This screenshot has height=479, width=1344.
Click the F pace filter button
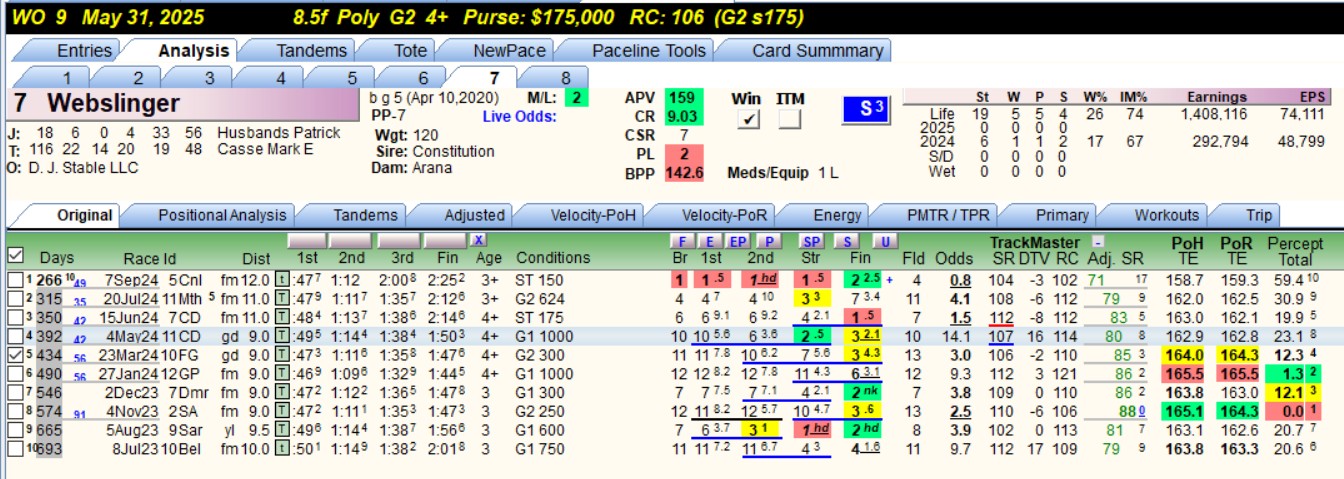click(x=682, y=241)
